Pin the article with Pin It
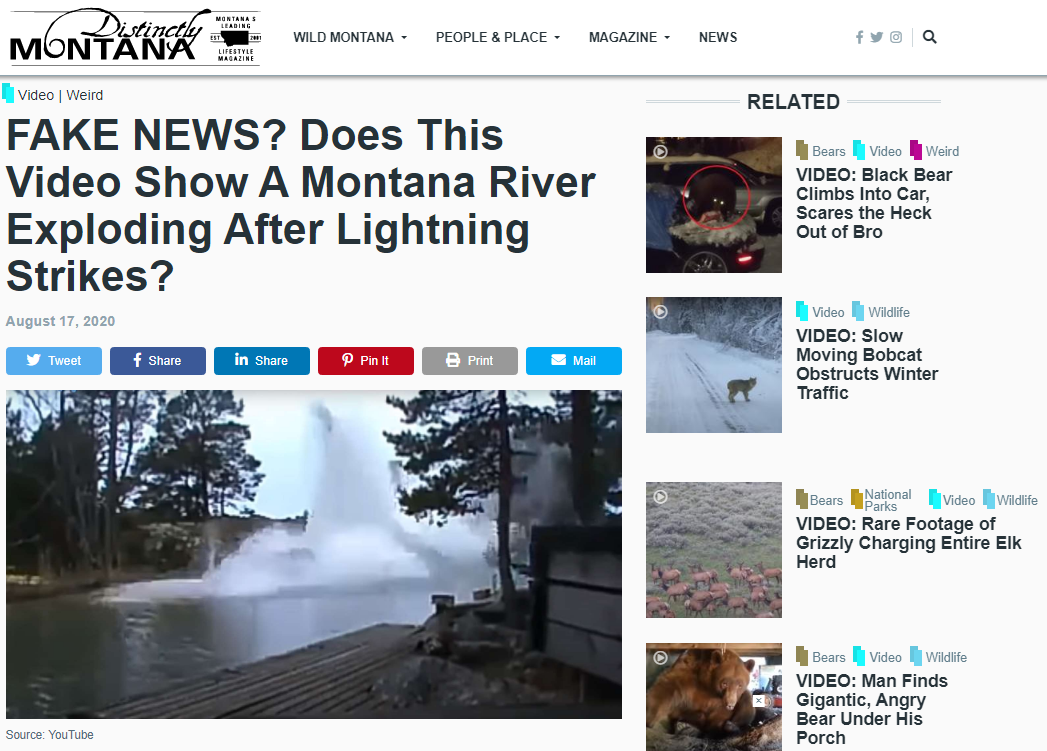The image size is (1047, 751). pyautogui.click(x=366, y=360)
